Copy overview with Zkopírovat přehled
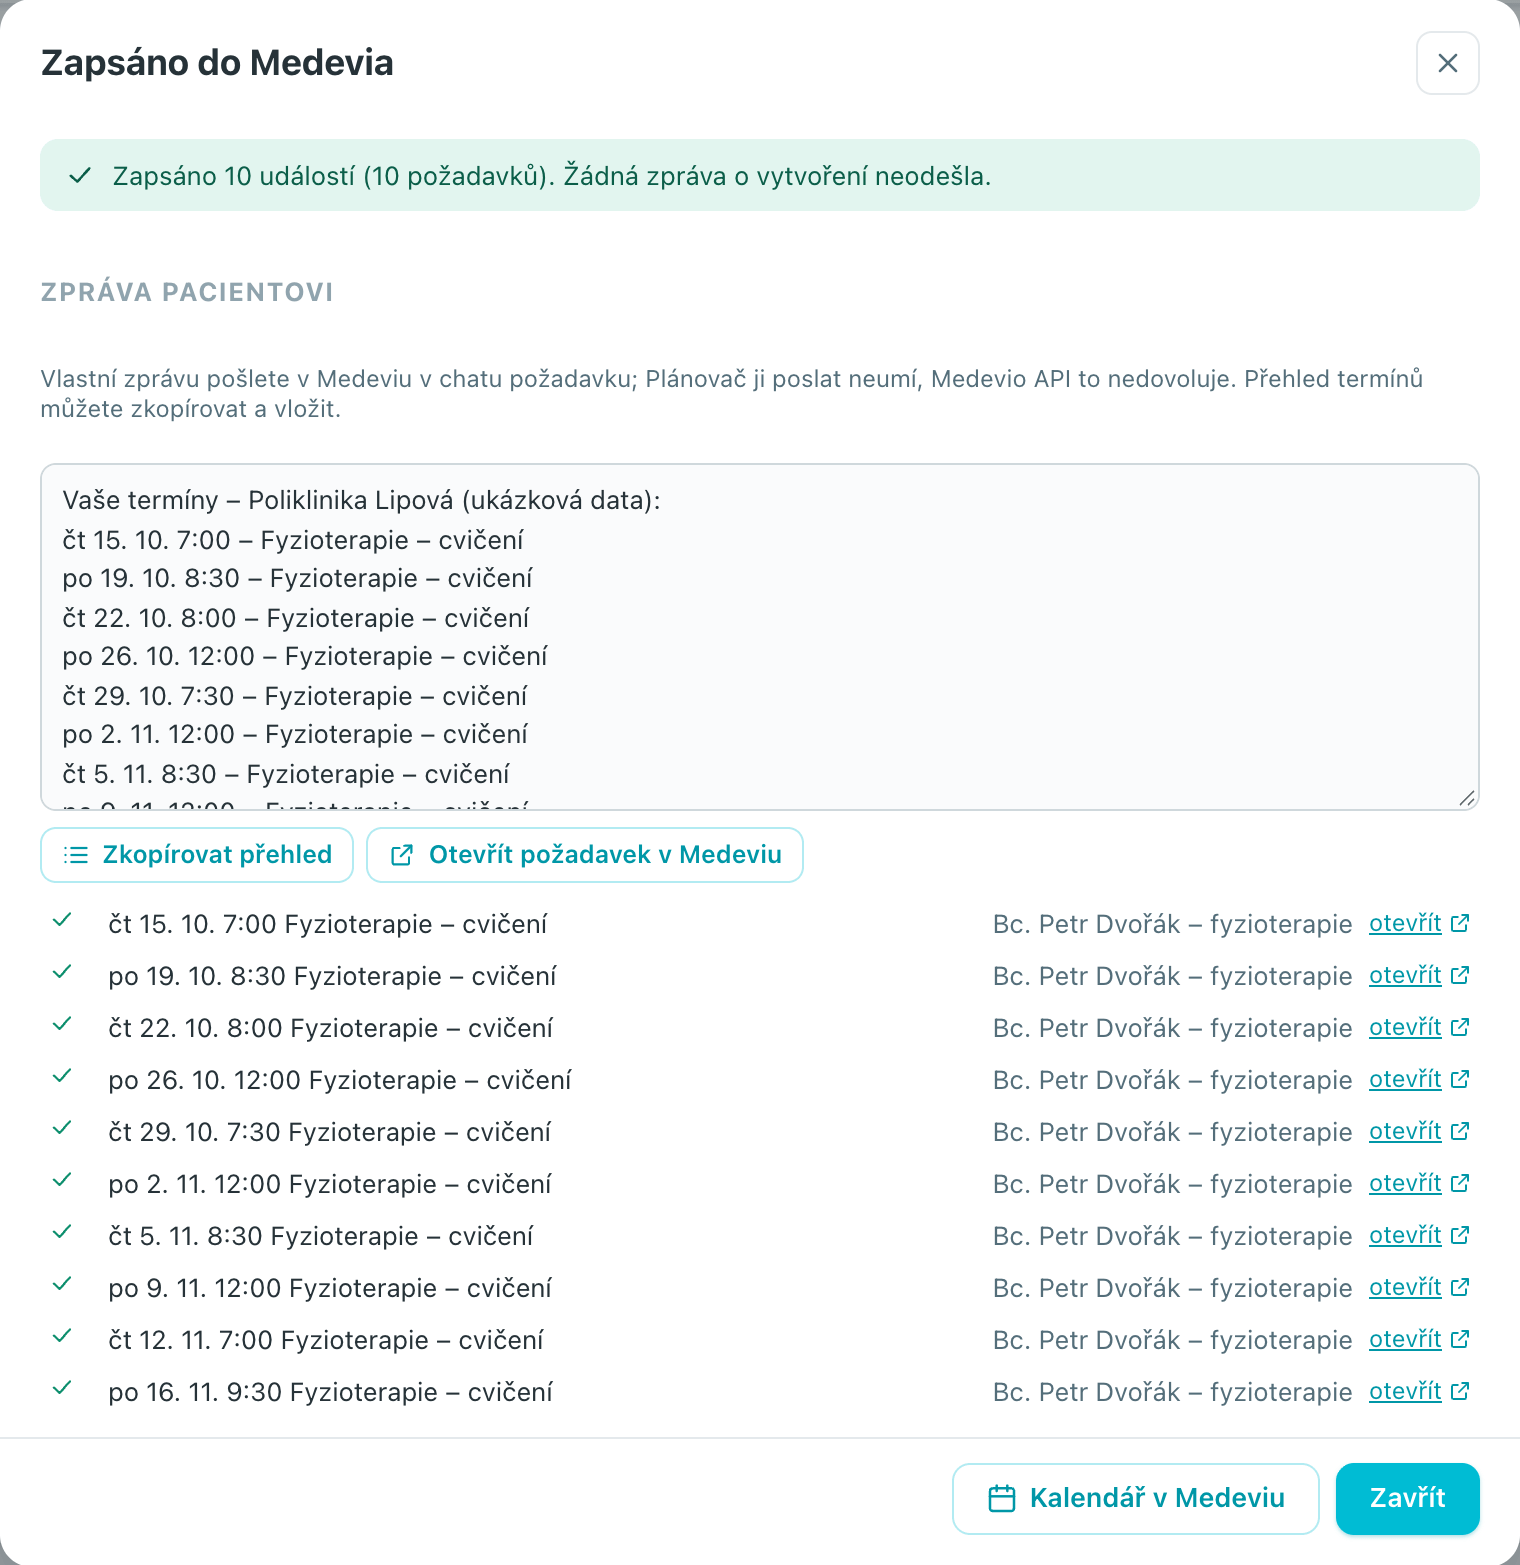 (x=197, y=855)
